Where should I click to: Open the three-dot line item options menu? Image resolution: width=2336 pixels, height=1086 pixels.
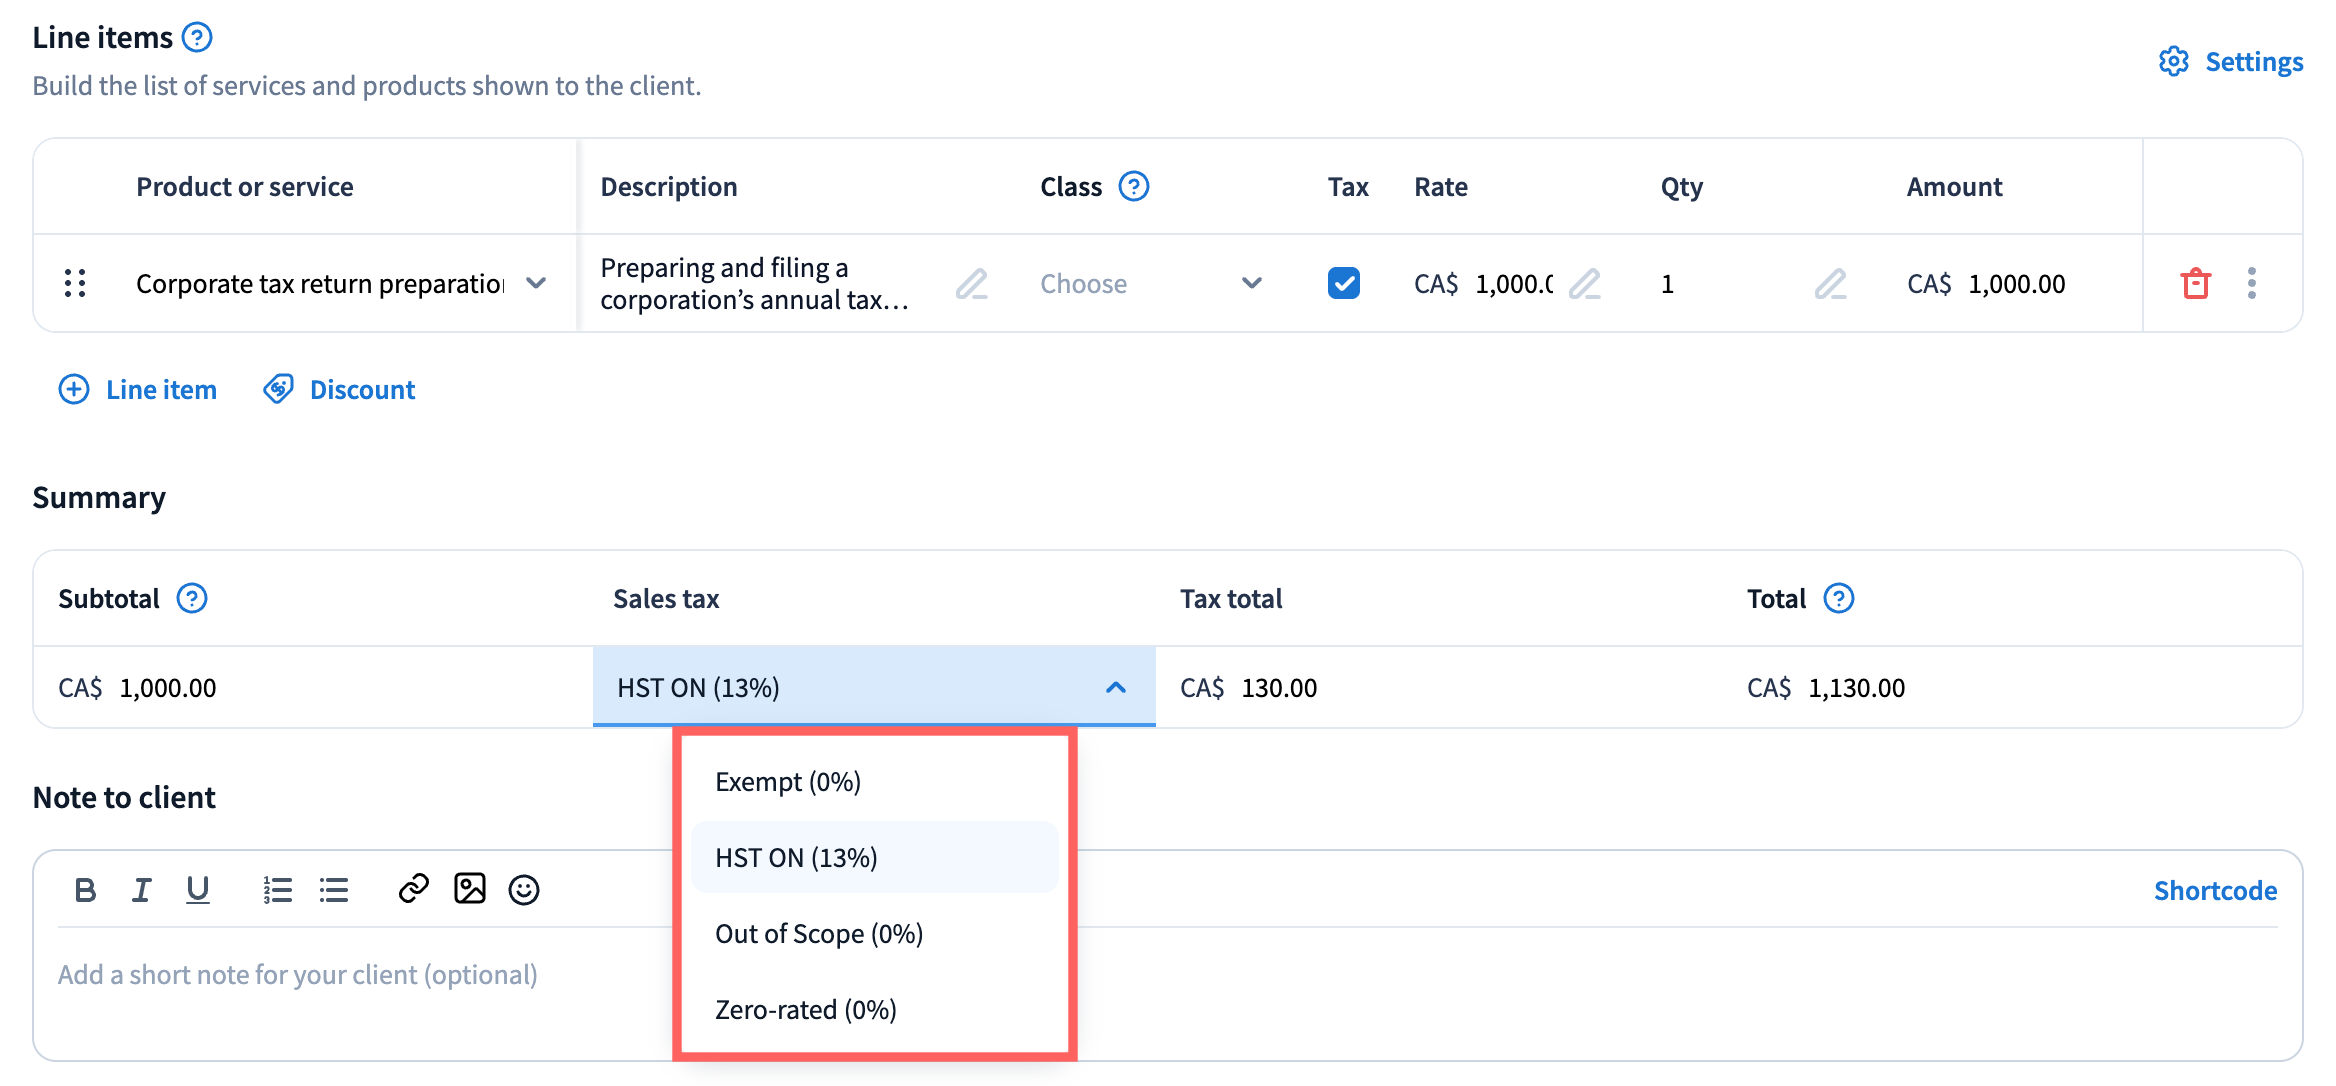click(2251, 284)
